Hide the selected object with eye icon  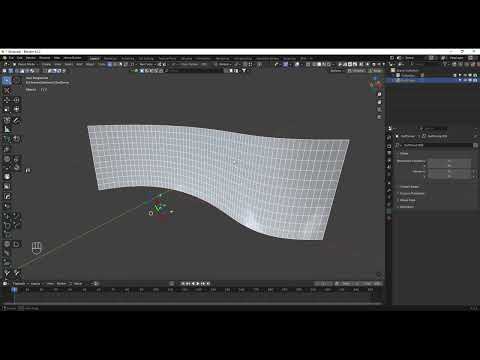[x=465, y=80]
